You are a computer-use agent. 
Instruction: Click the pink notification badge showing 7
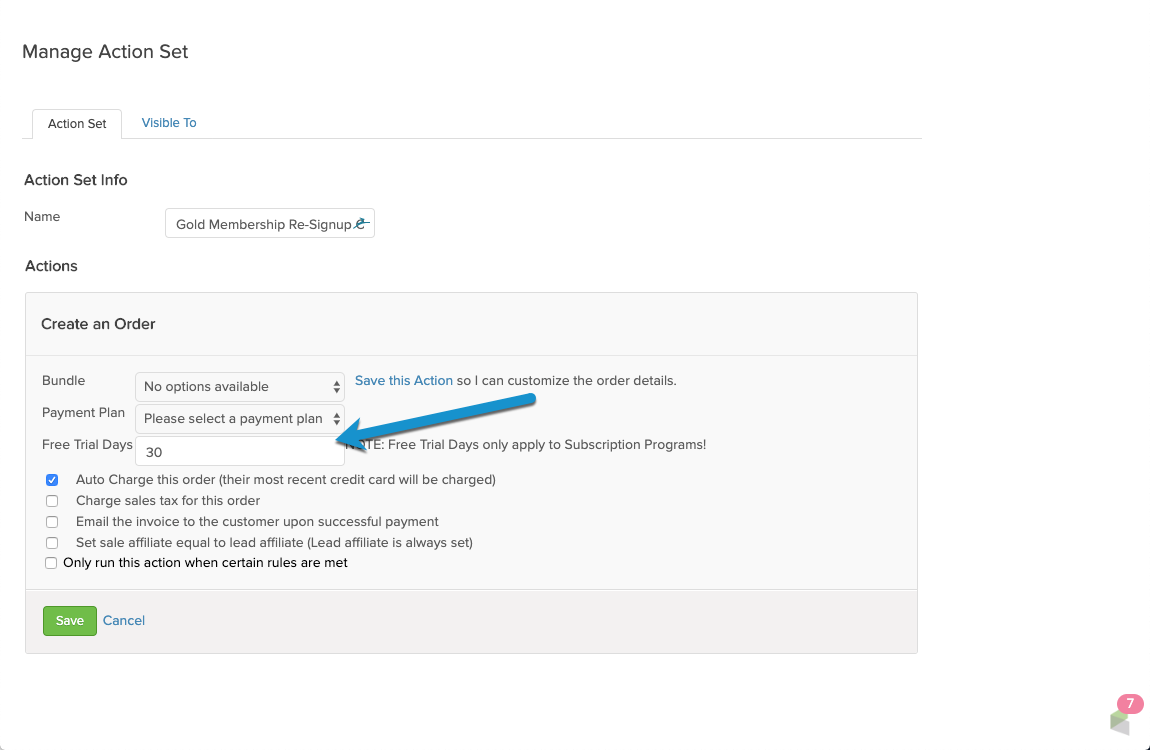point(1130,704)
